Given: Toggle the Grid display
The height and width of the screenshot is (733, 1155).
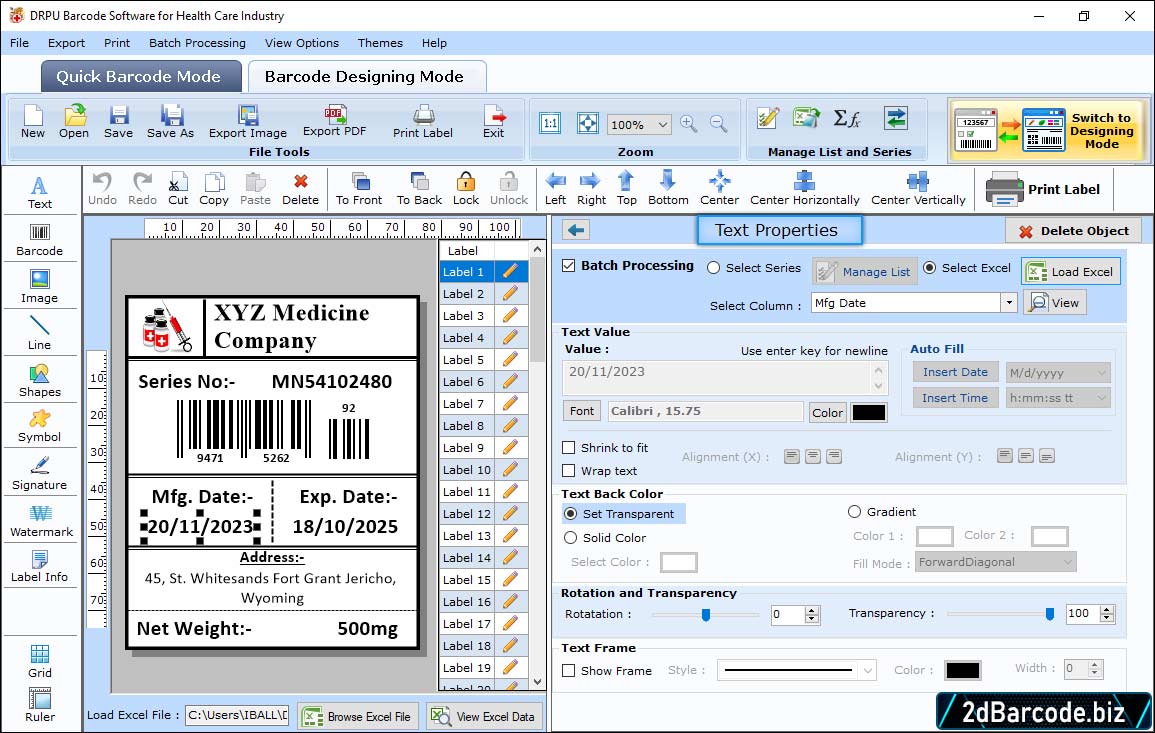Looking at the screenshot, I should [x=40, y=661].
